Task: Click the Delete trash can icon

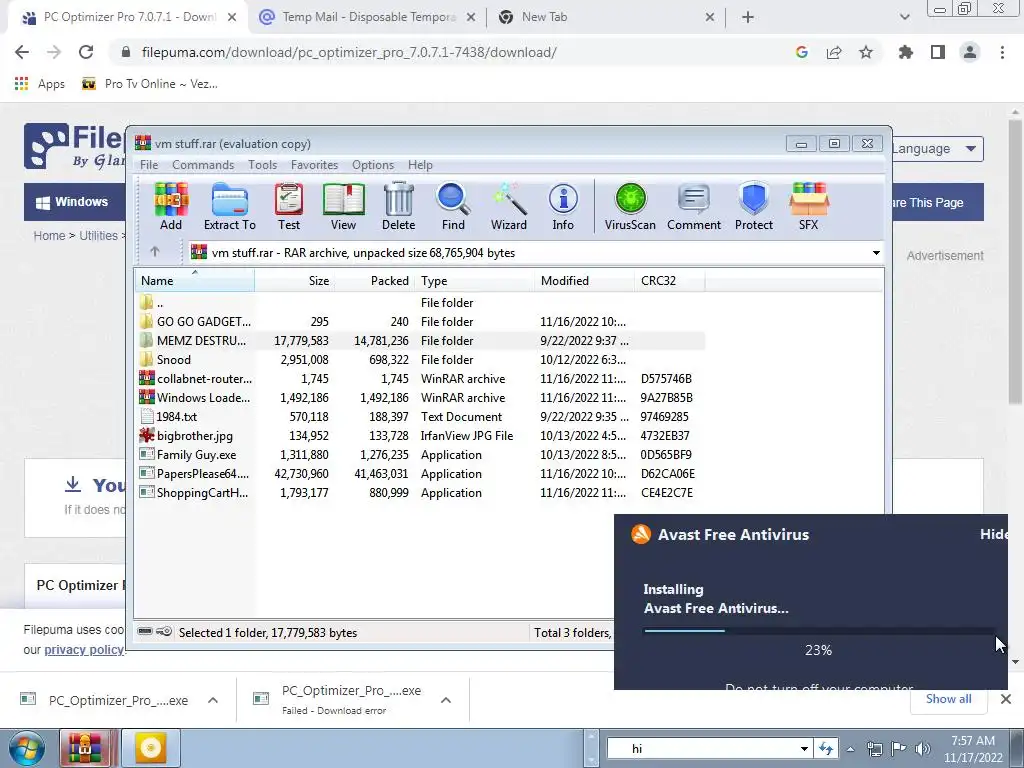Action: (x=398, y=206)
